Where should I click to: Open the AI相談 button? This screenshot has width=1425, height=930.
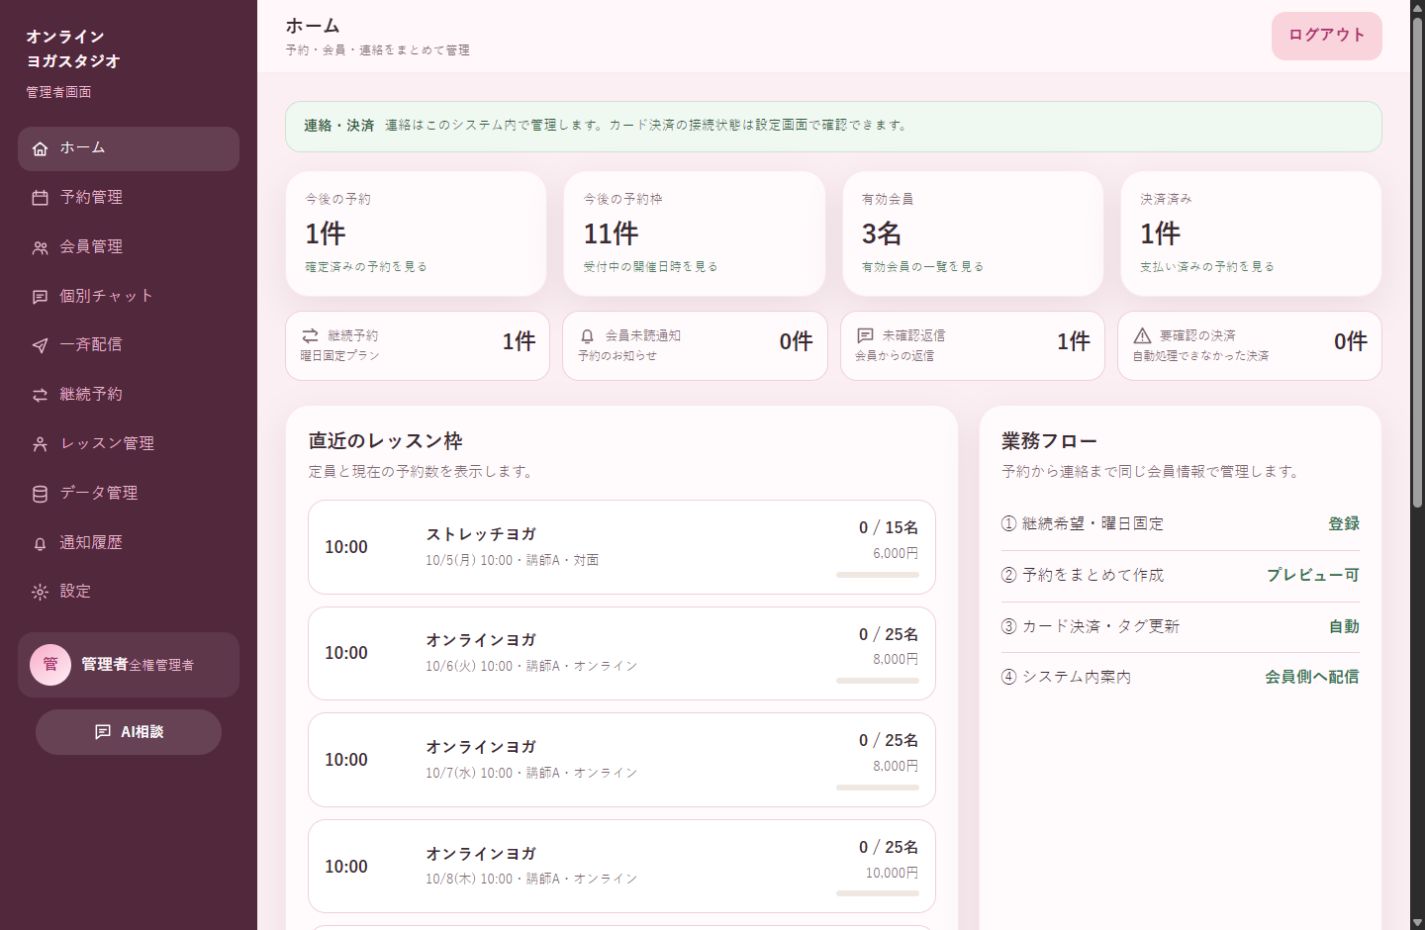click(x=128, y=732)
